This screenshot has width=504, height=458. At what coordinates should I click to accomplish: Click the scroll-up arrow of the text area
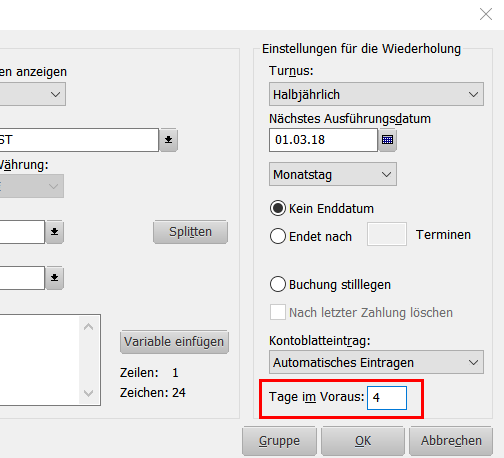click(89, 327)
